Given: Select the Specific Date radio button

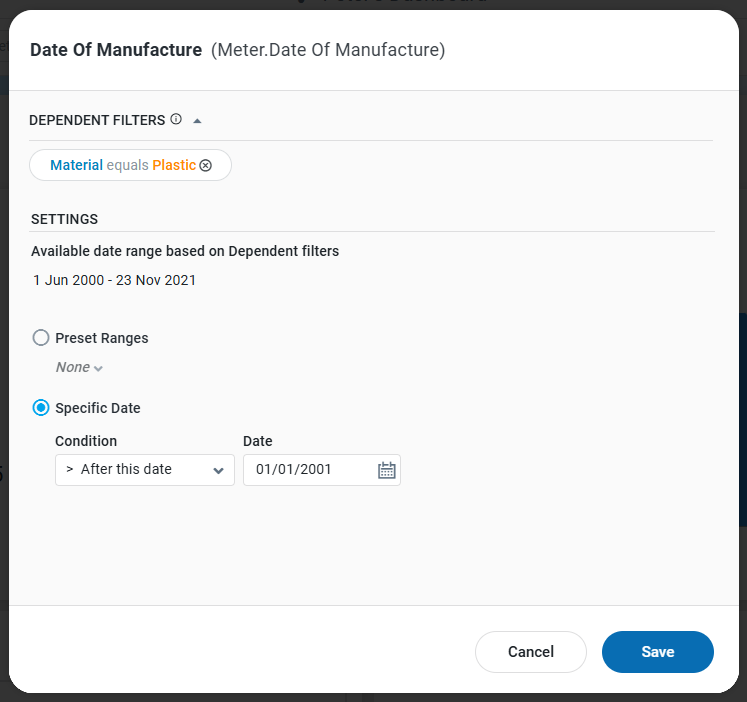Looking at the screenshot, I should 41,408.
